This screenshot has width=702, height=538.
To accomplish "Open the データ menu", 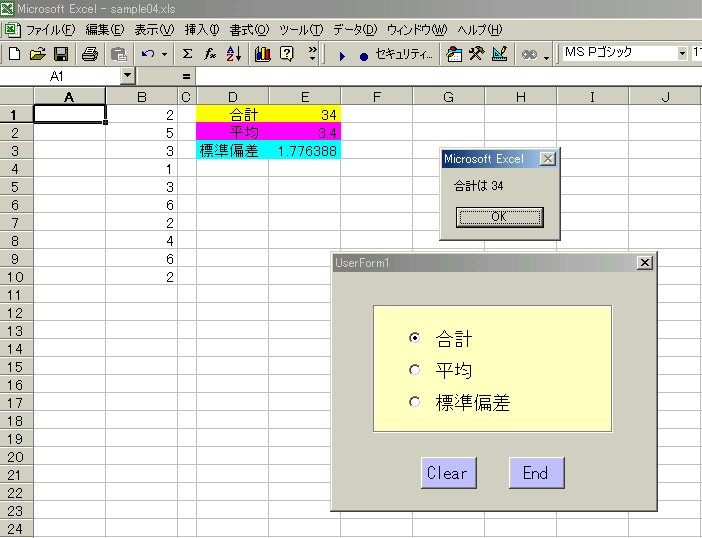I will (356, 30).
